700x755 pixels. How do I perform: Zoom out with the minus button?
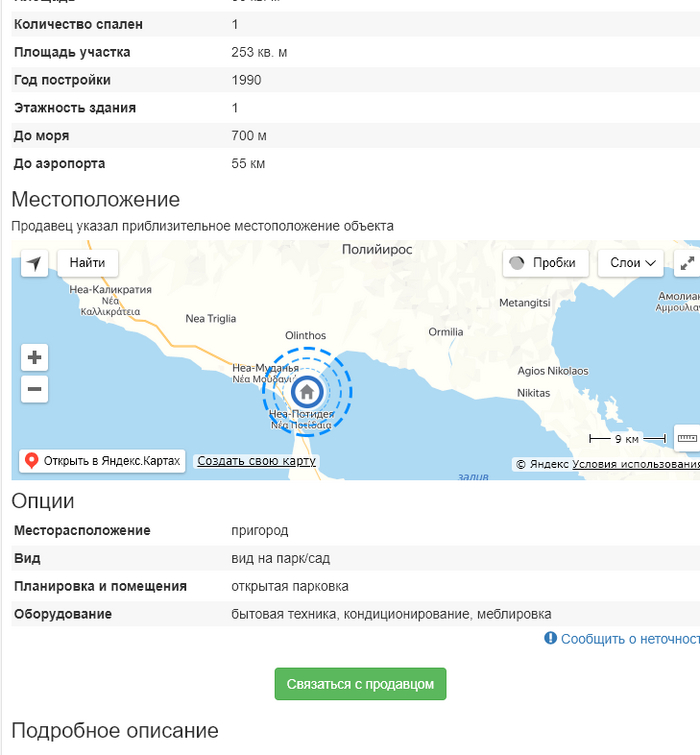click(35, 389)
